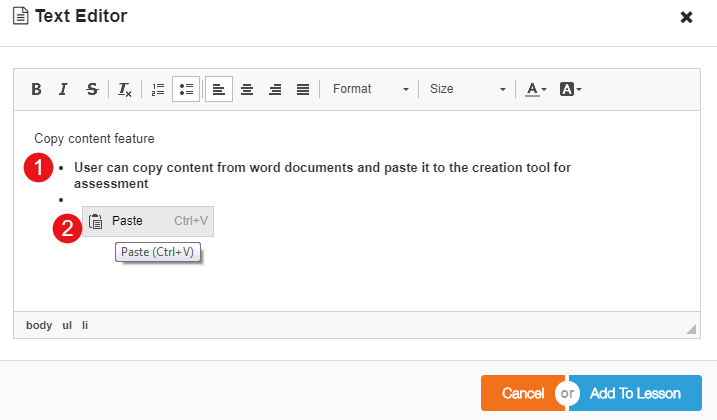Center align the text
Viewport: 717px width, 420px height.
click(246, 89)
